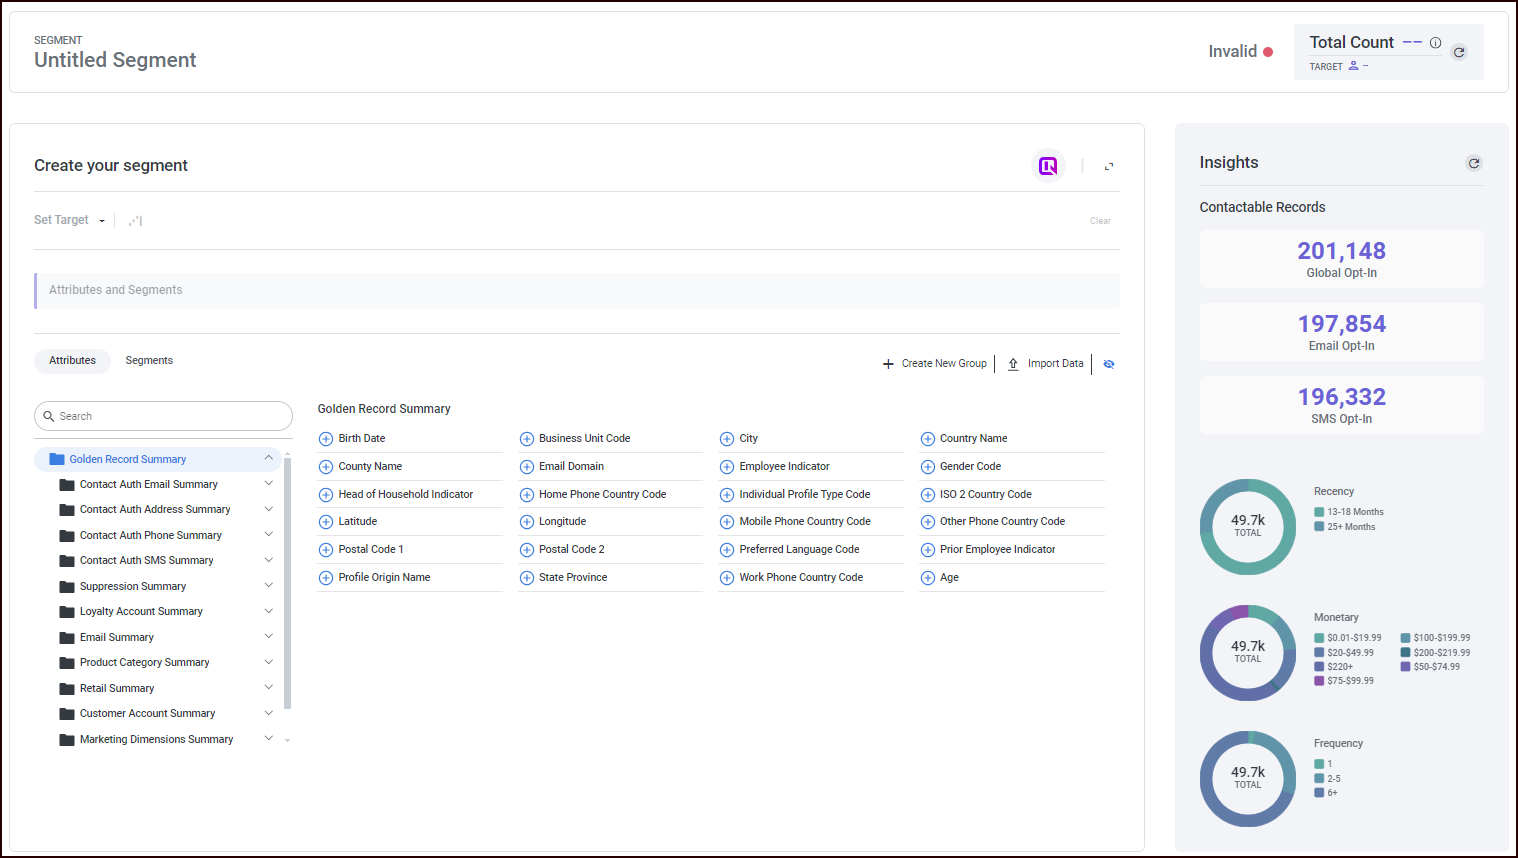
Task: Switch to the Segments tab
Action: [148, 360]
